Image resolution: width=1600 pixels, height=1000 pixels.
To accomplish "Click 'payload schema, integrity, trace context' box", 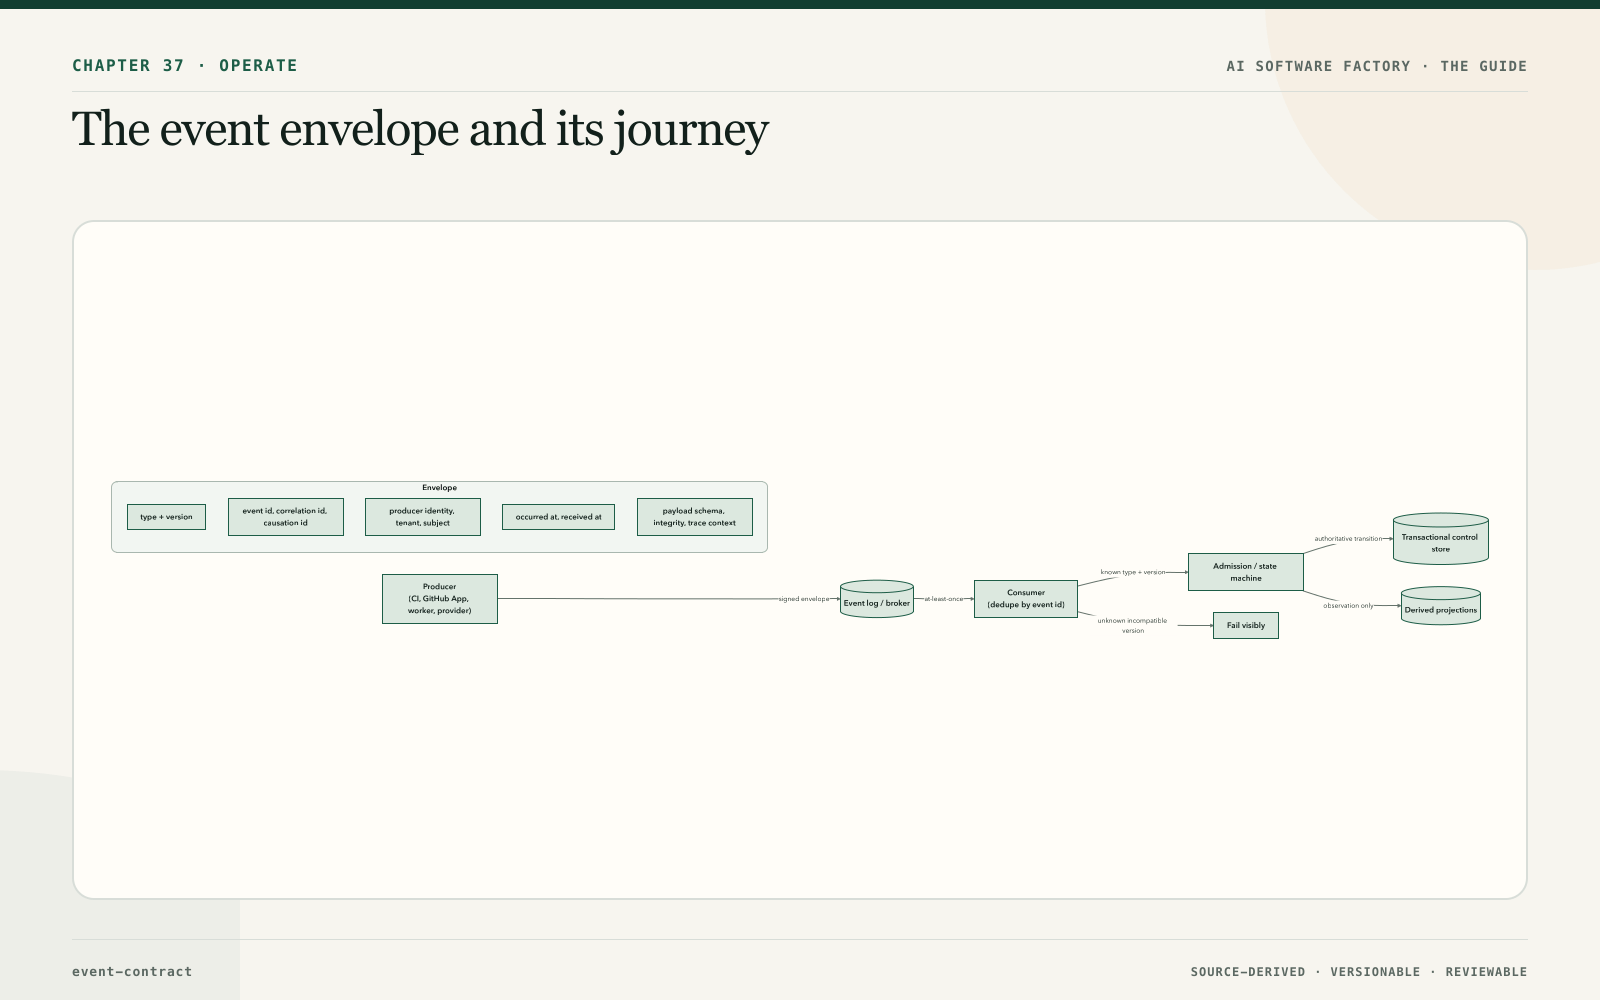I will click(694, 517).
